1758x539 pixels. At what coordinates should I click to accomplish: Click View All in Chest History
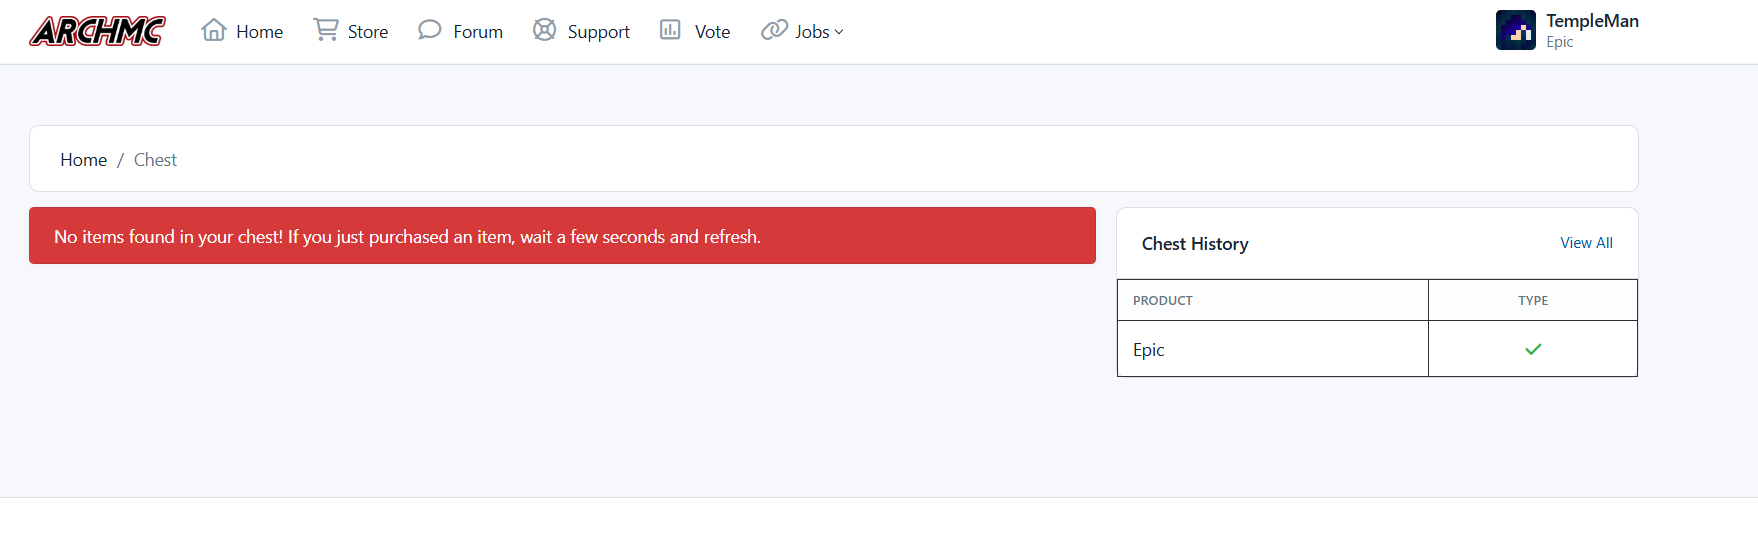(x=1586, y=243)
